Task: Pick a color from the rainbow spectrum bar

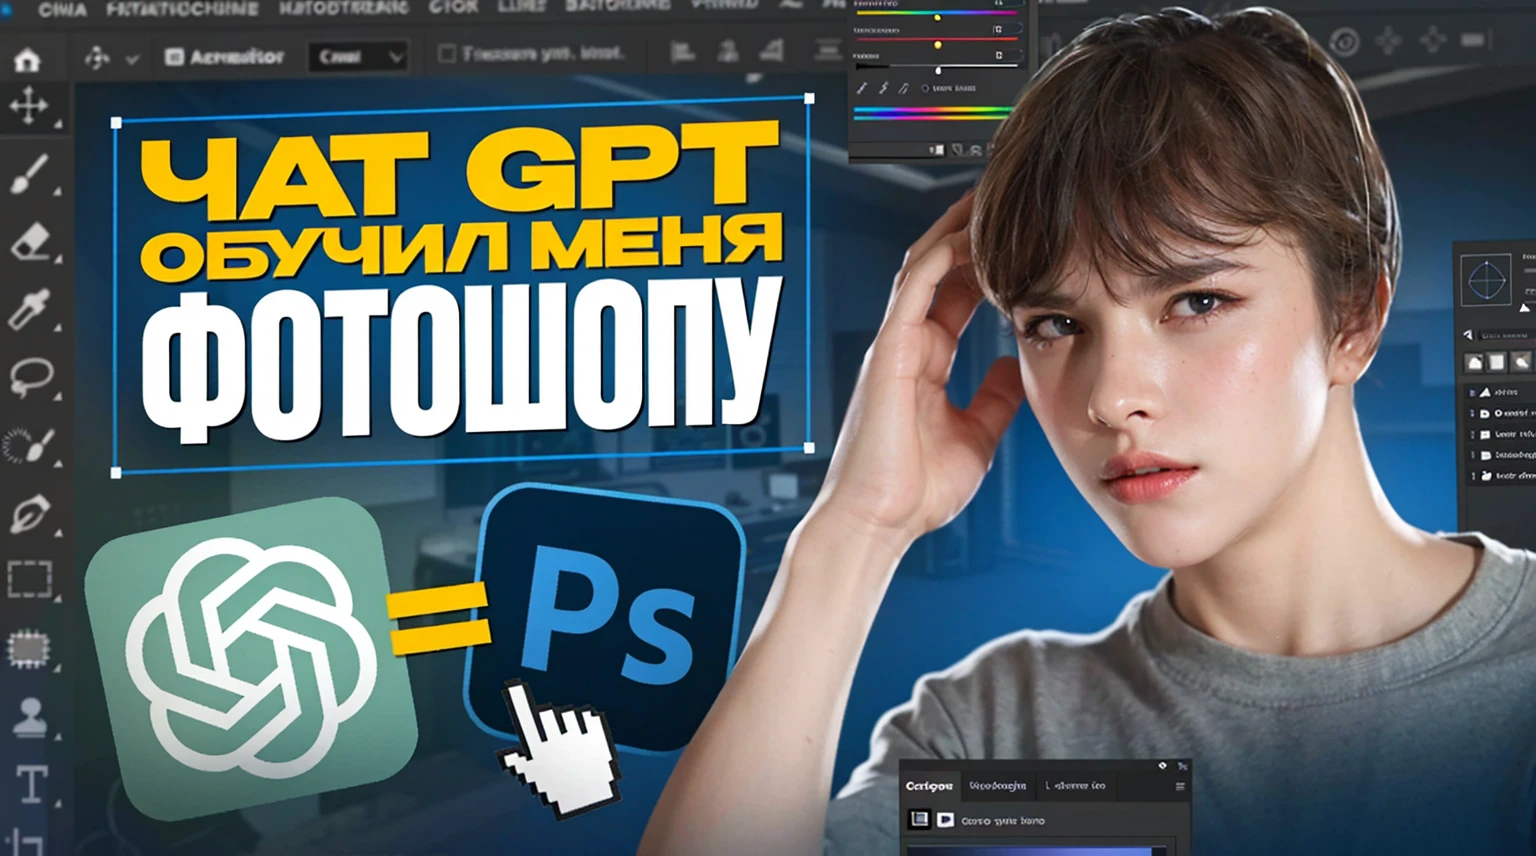Action: 931,114
